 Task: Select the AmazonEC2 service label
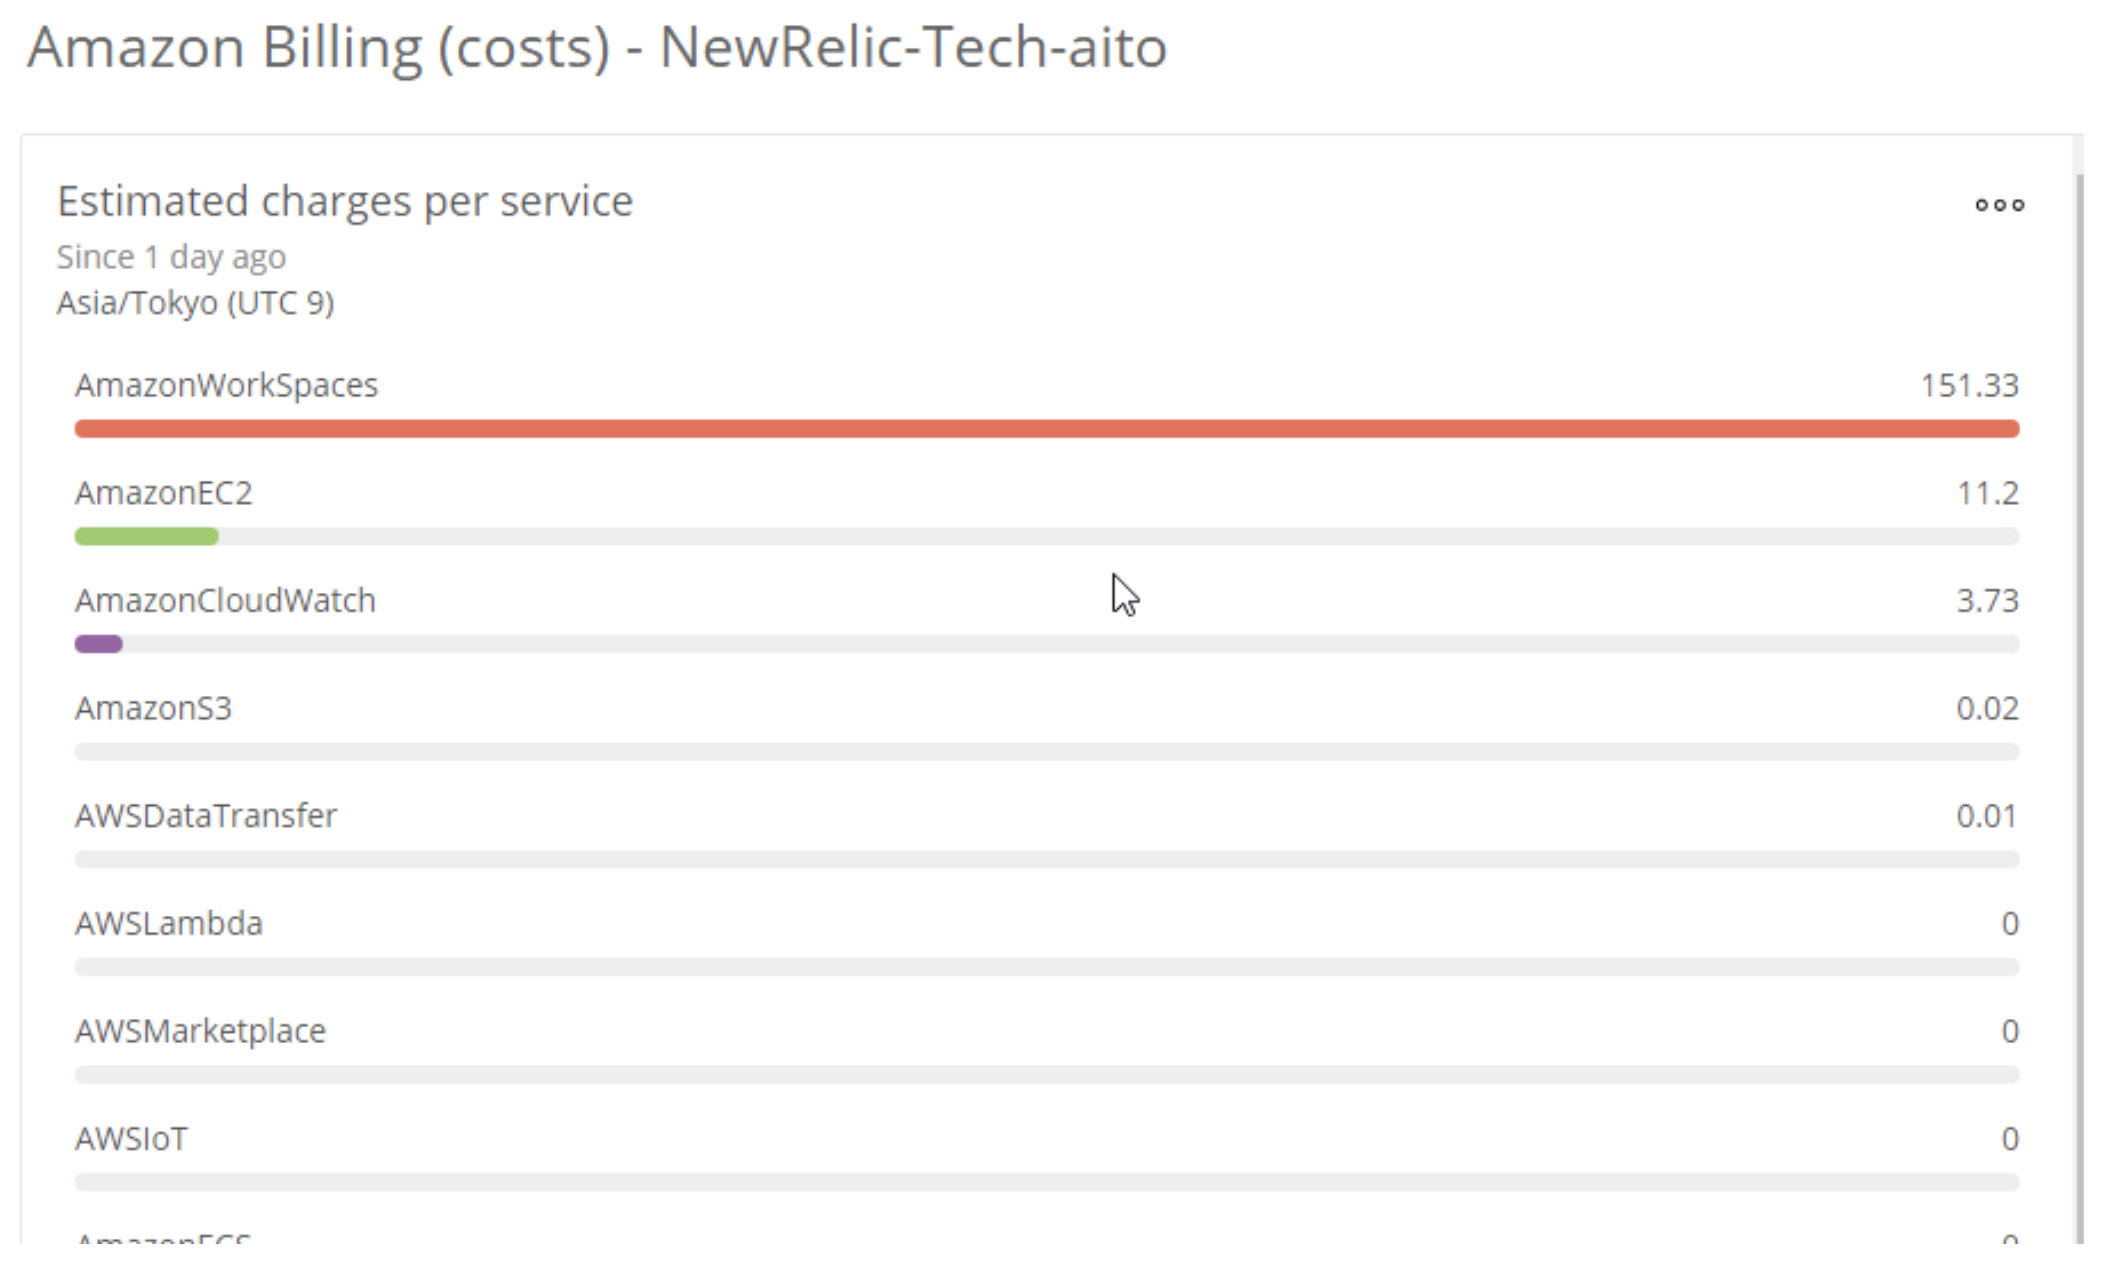(163, 493)
